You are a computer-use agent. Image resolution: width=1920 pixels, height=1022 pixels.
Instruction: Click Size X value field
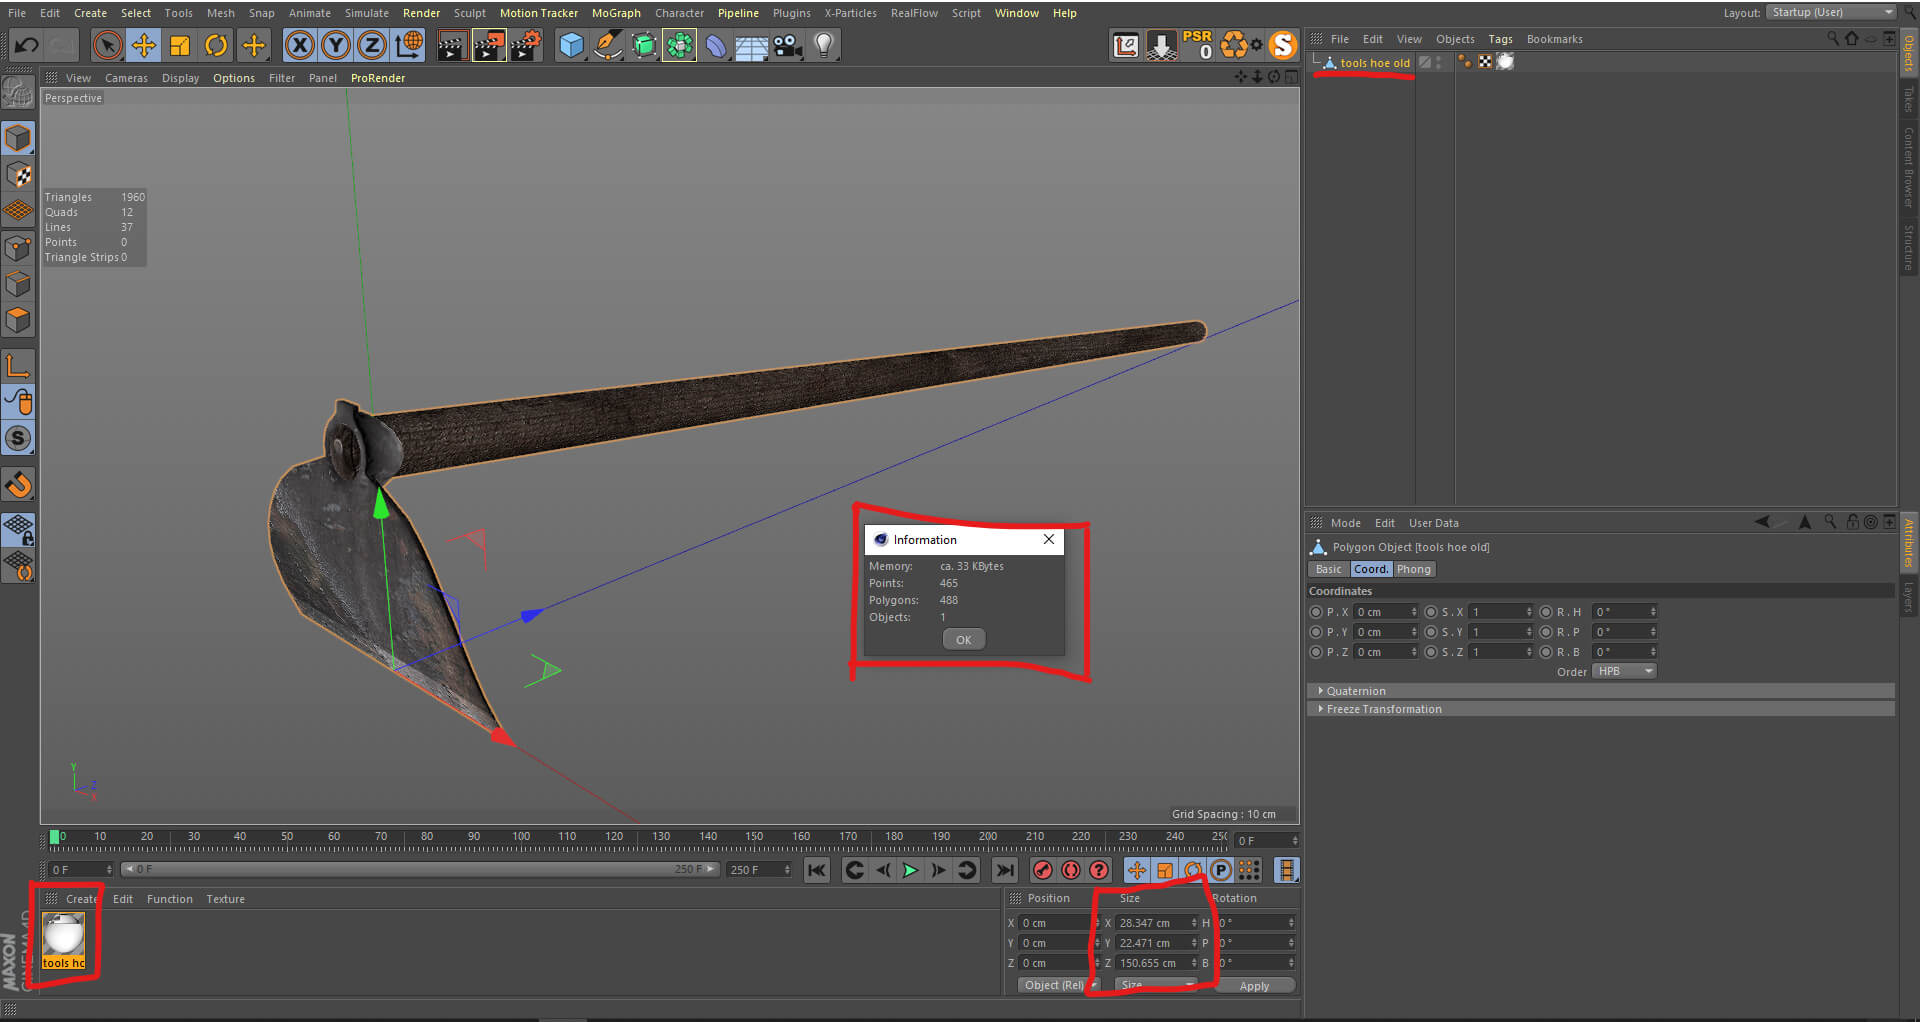[1156, 923]
